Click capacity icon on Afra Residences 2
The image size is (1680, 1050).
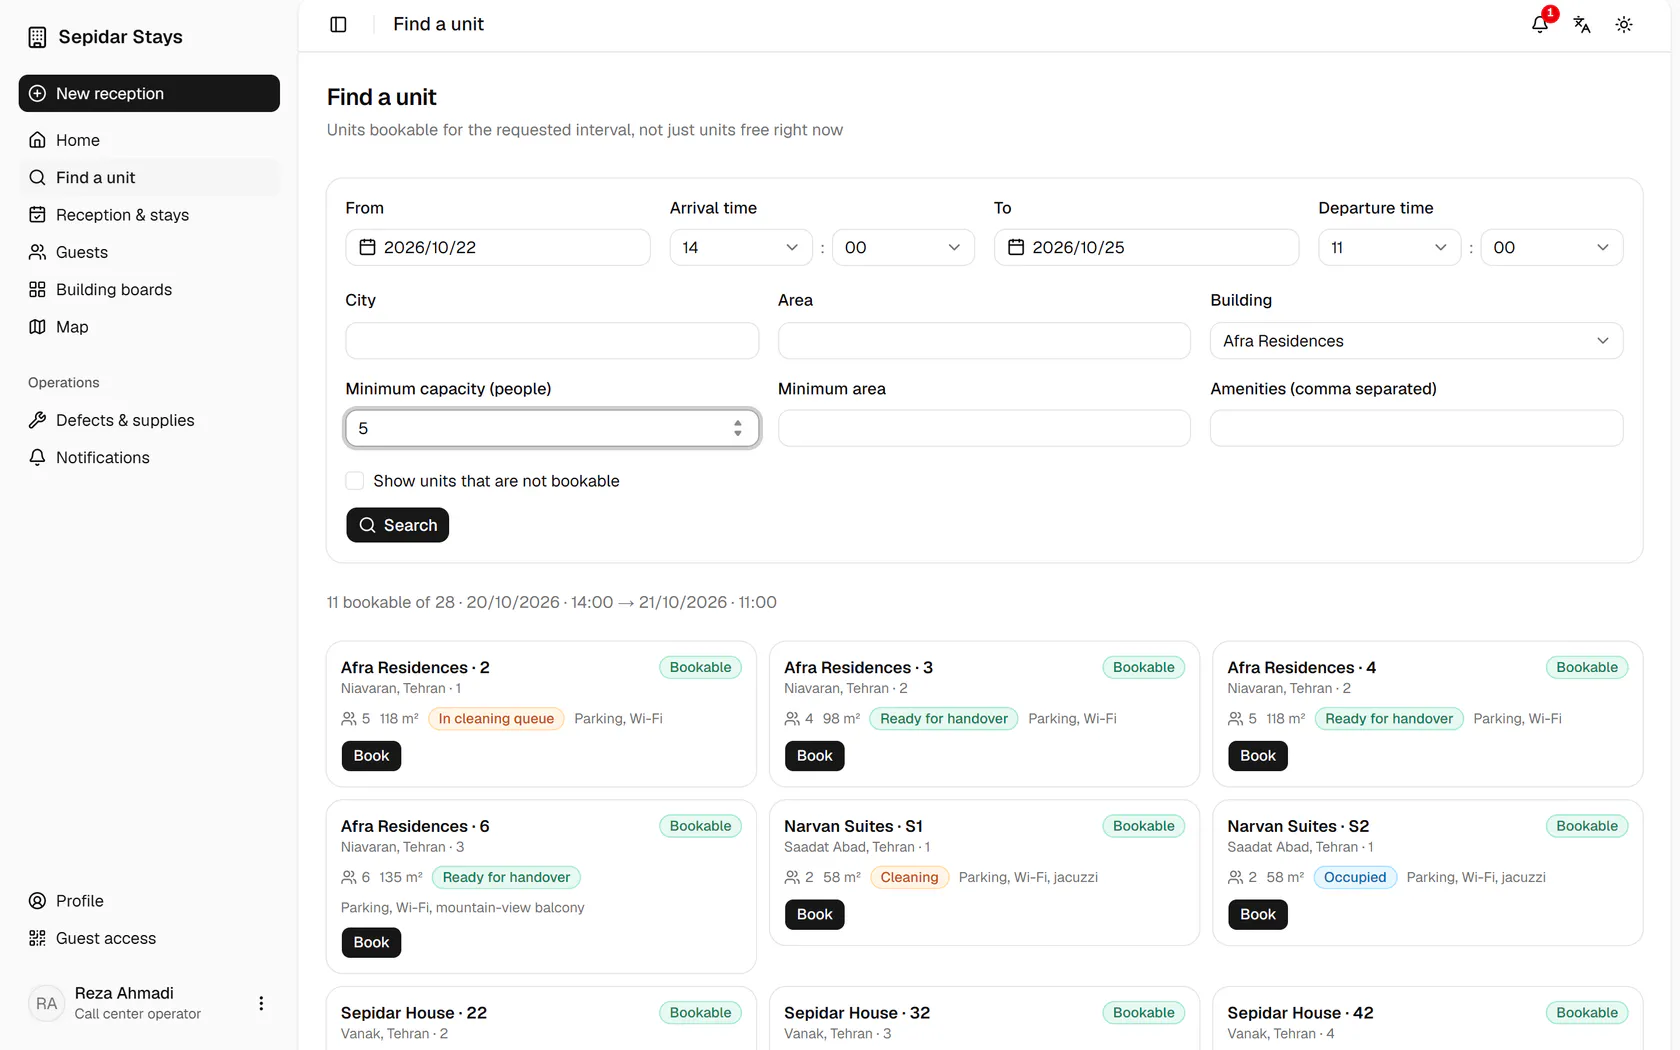point(349,719)
